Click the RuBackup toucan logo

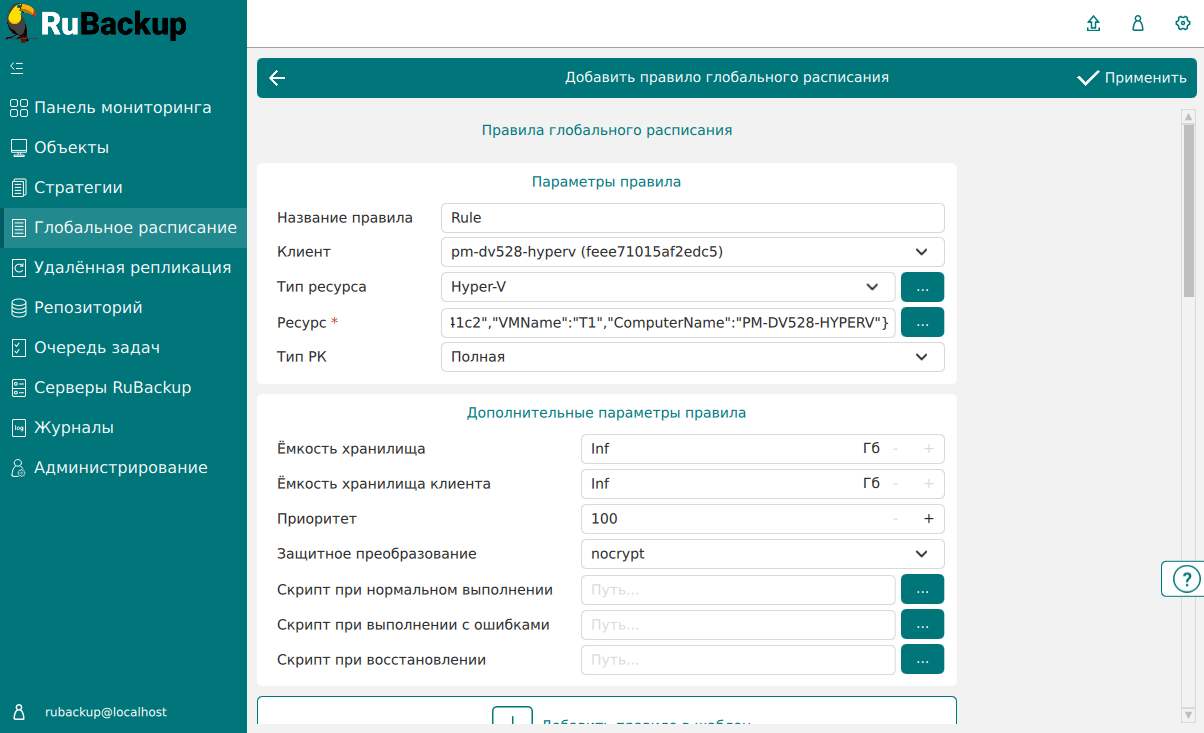click(x=22, y=24)
